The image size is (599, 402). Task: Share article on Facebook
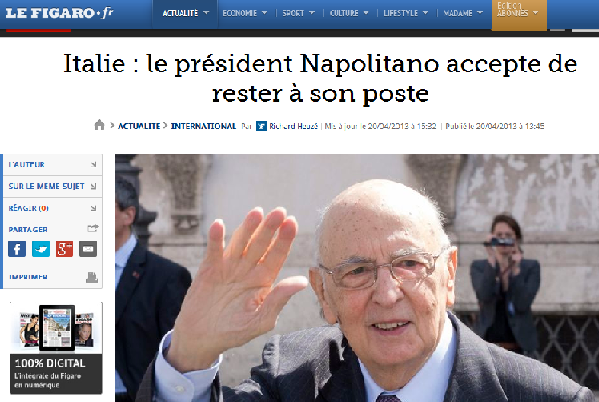[17, 249]
